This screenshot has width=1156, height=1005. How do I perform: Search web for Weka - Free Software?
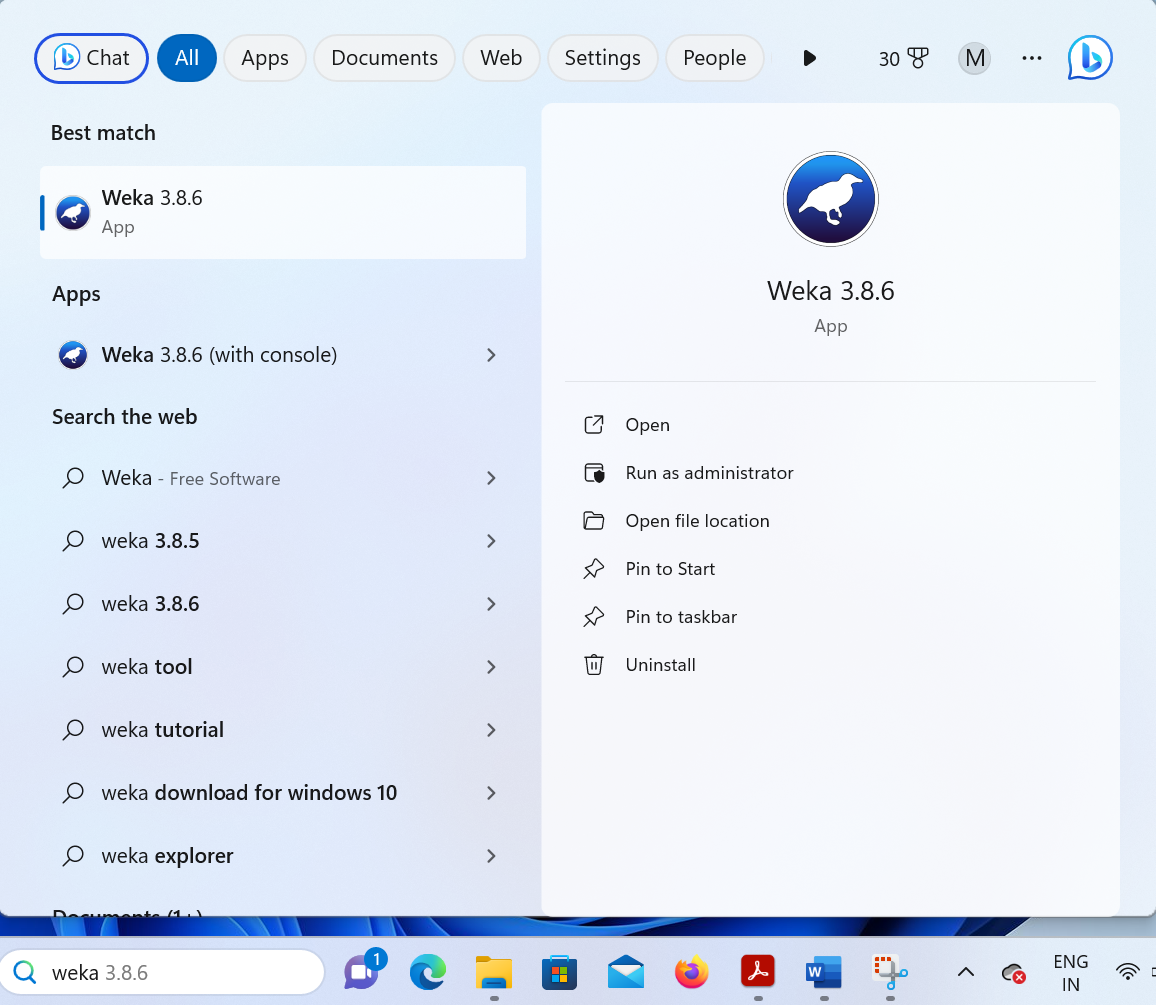pos(191,478)
